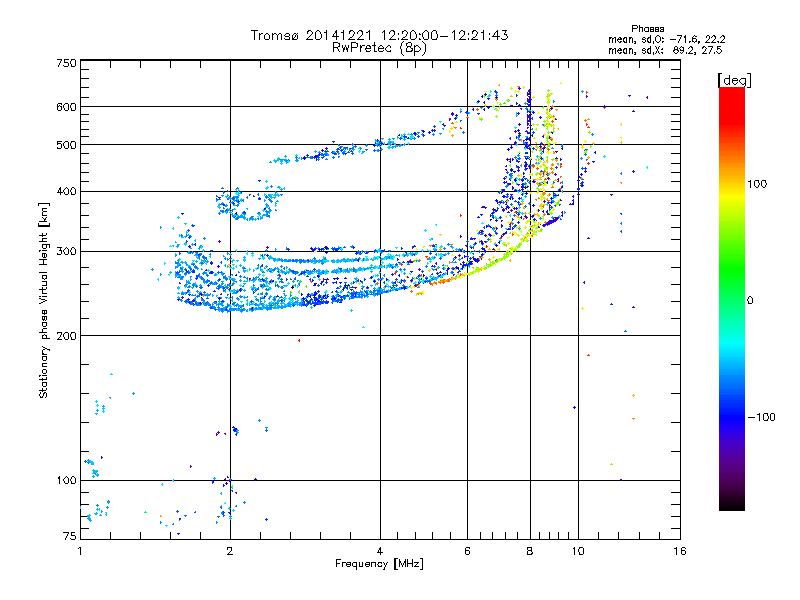Click the plot title 'Tromsø 20141221 12:20:00-12:21:43'
800x600 pixels.
pyautogui.click(x=379, y=35)
